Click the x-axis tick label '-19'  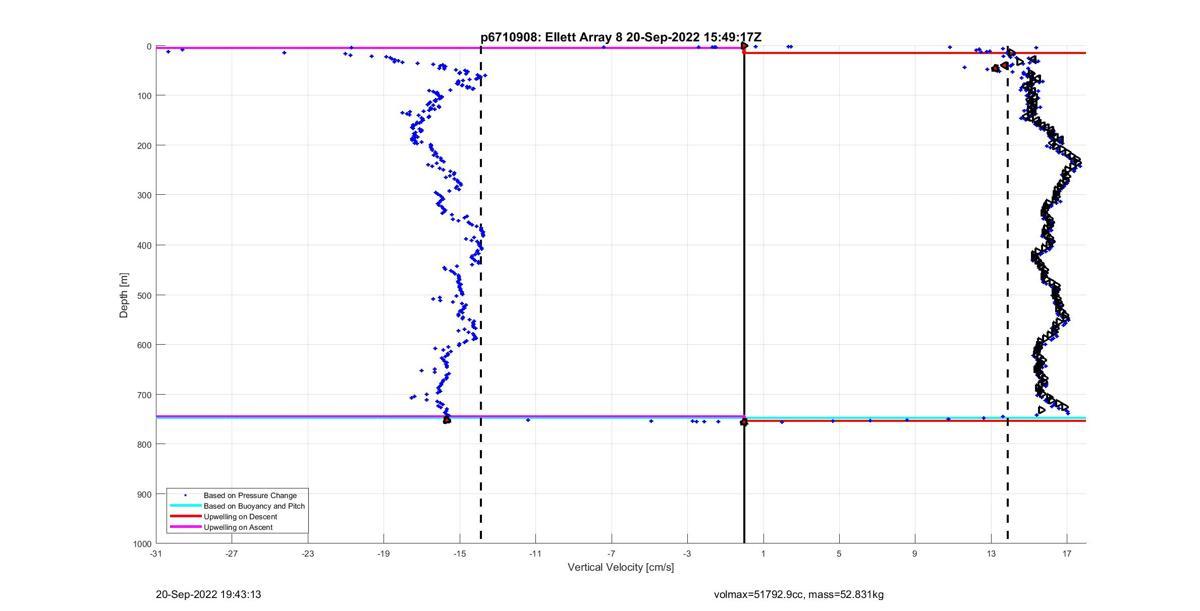[x=383, y=553]
